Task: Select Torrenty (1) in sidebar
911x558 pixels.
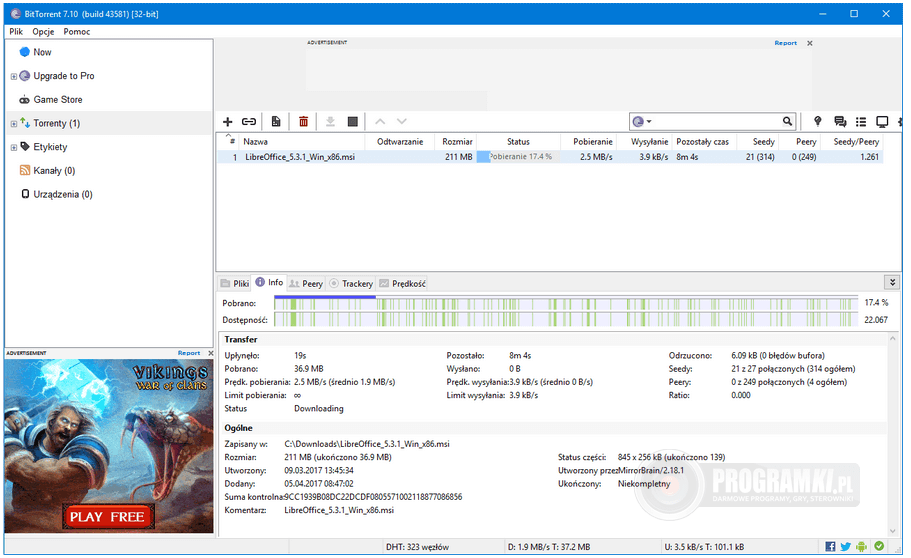Action: tap(57, 123)
